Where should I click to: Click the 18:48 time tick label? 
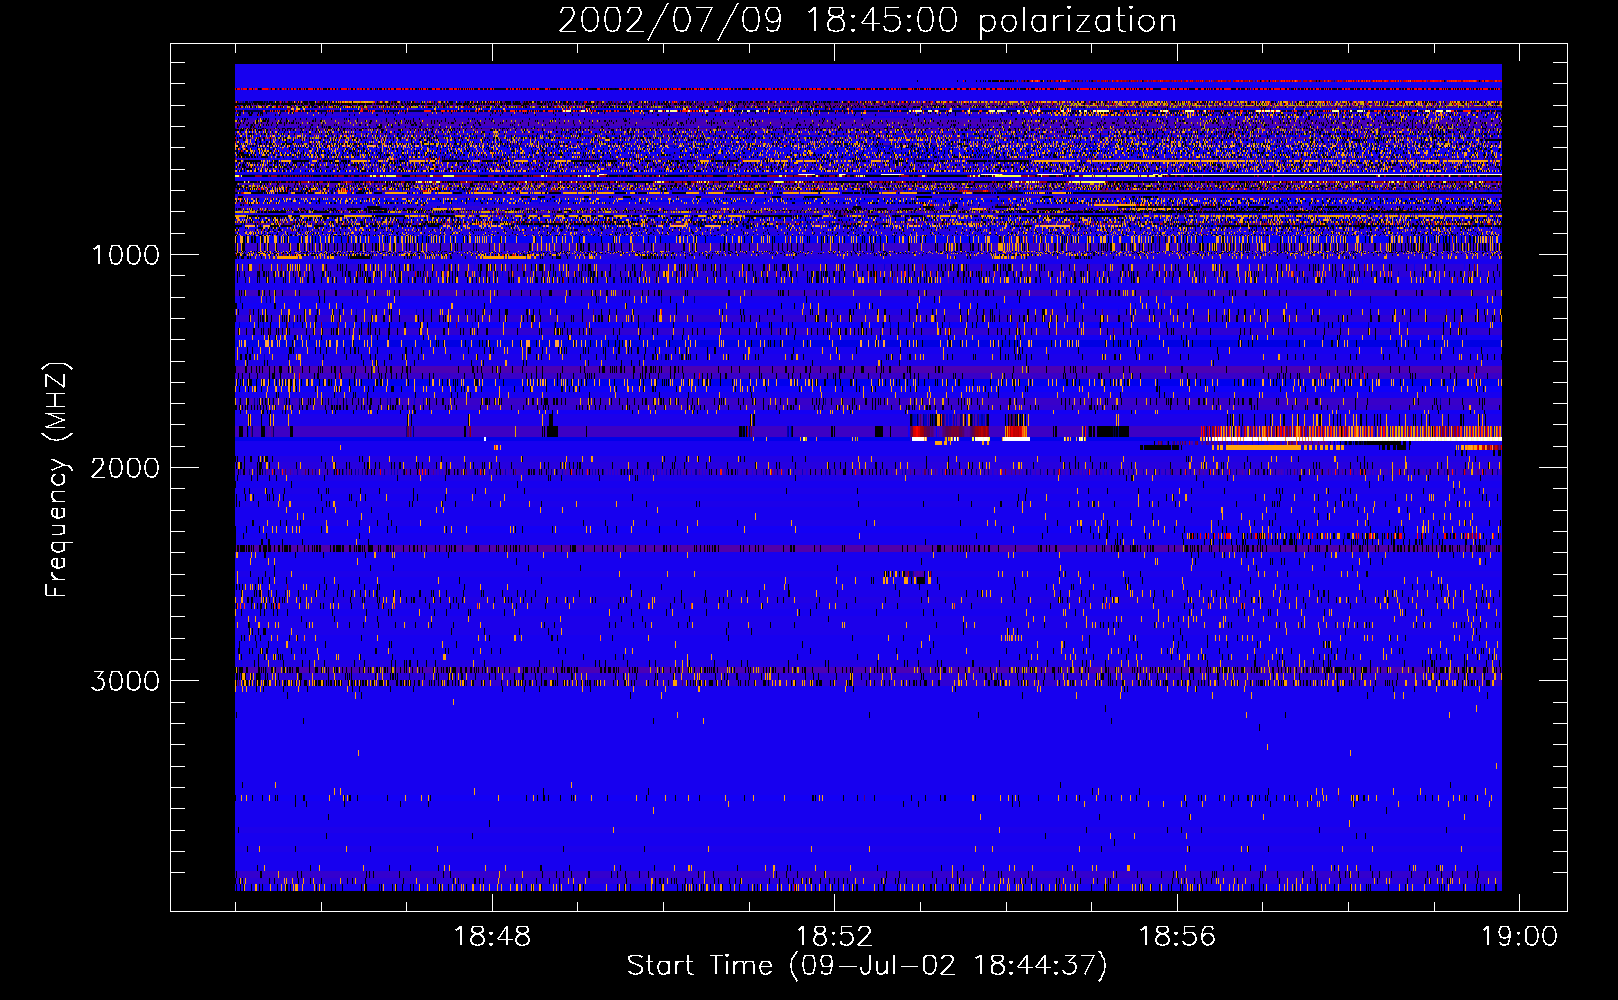492,937
